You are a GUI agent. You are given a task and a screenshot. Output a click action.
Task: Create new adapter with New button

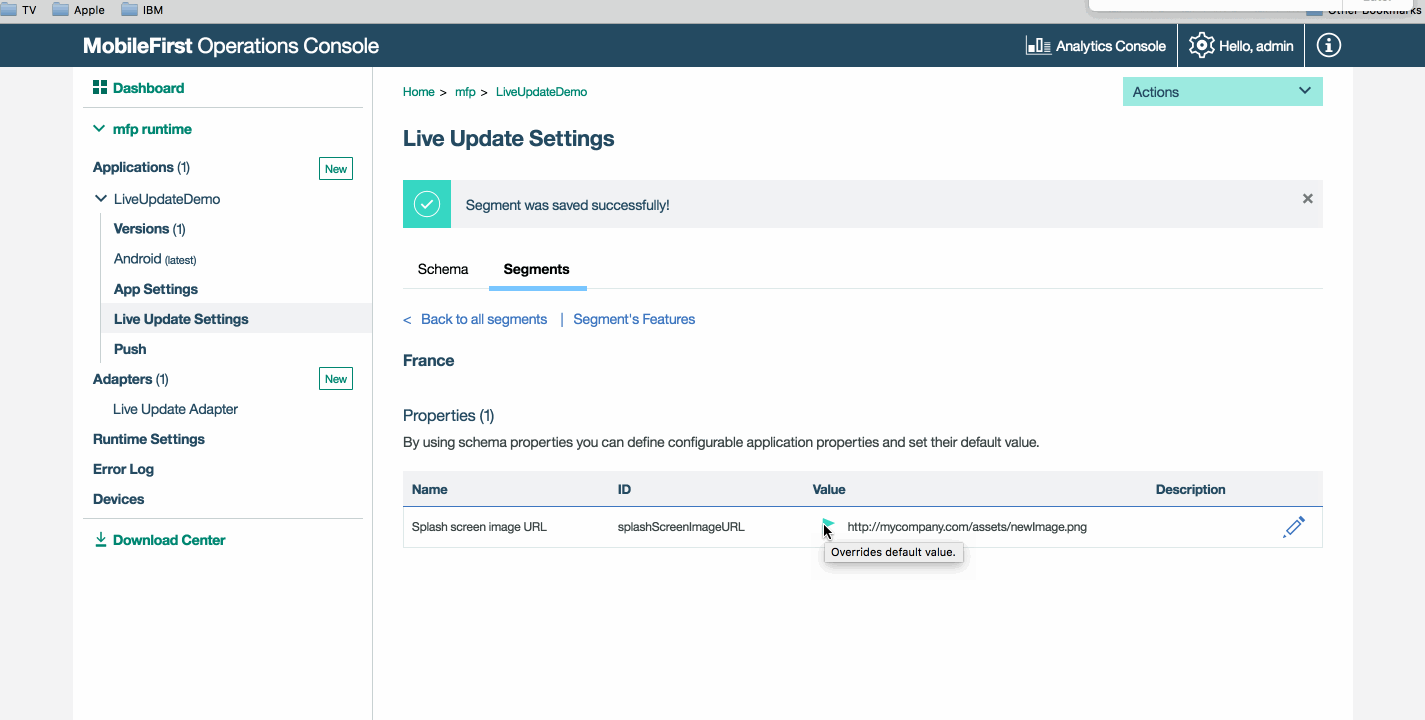click(x=336, y=379)
